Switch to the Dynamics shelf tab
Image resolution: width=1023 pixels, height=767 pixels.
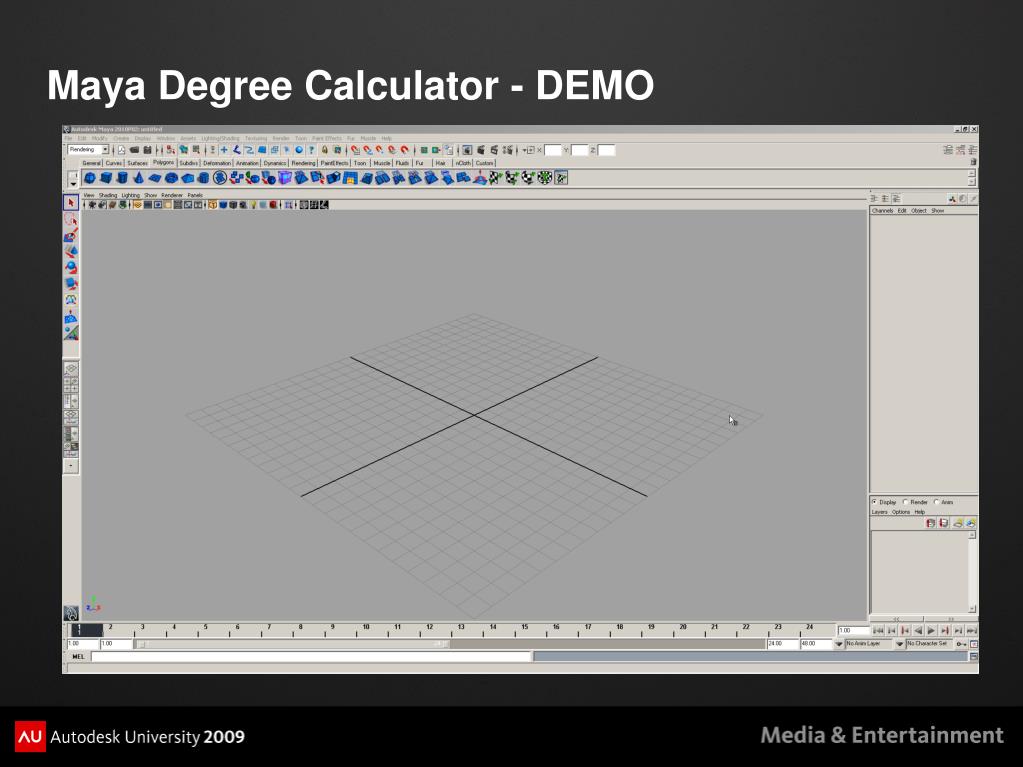pos(275,163)
